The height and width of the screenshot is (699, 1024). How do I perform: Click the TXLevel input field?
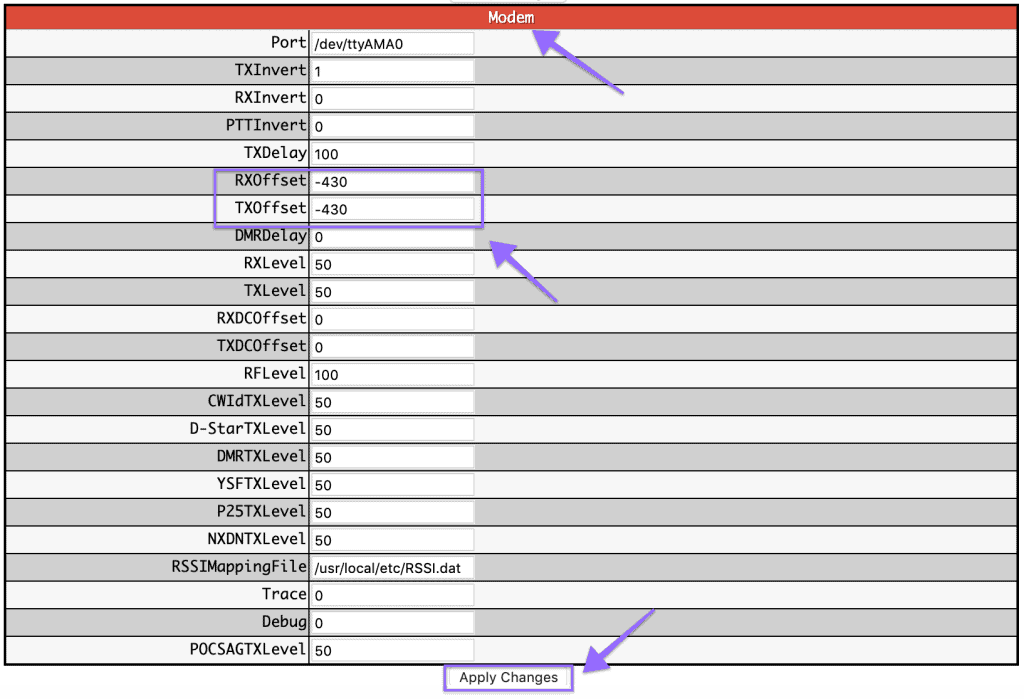tap(392, 292)
